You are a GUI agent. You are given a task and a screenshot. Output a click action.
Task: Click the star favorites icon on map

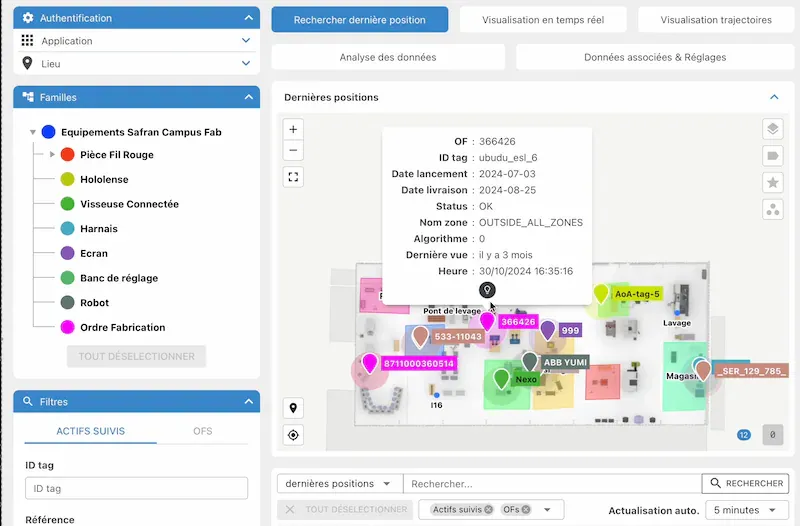pyautogui.click(x=772, y=183)
